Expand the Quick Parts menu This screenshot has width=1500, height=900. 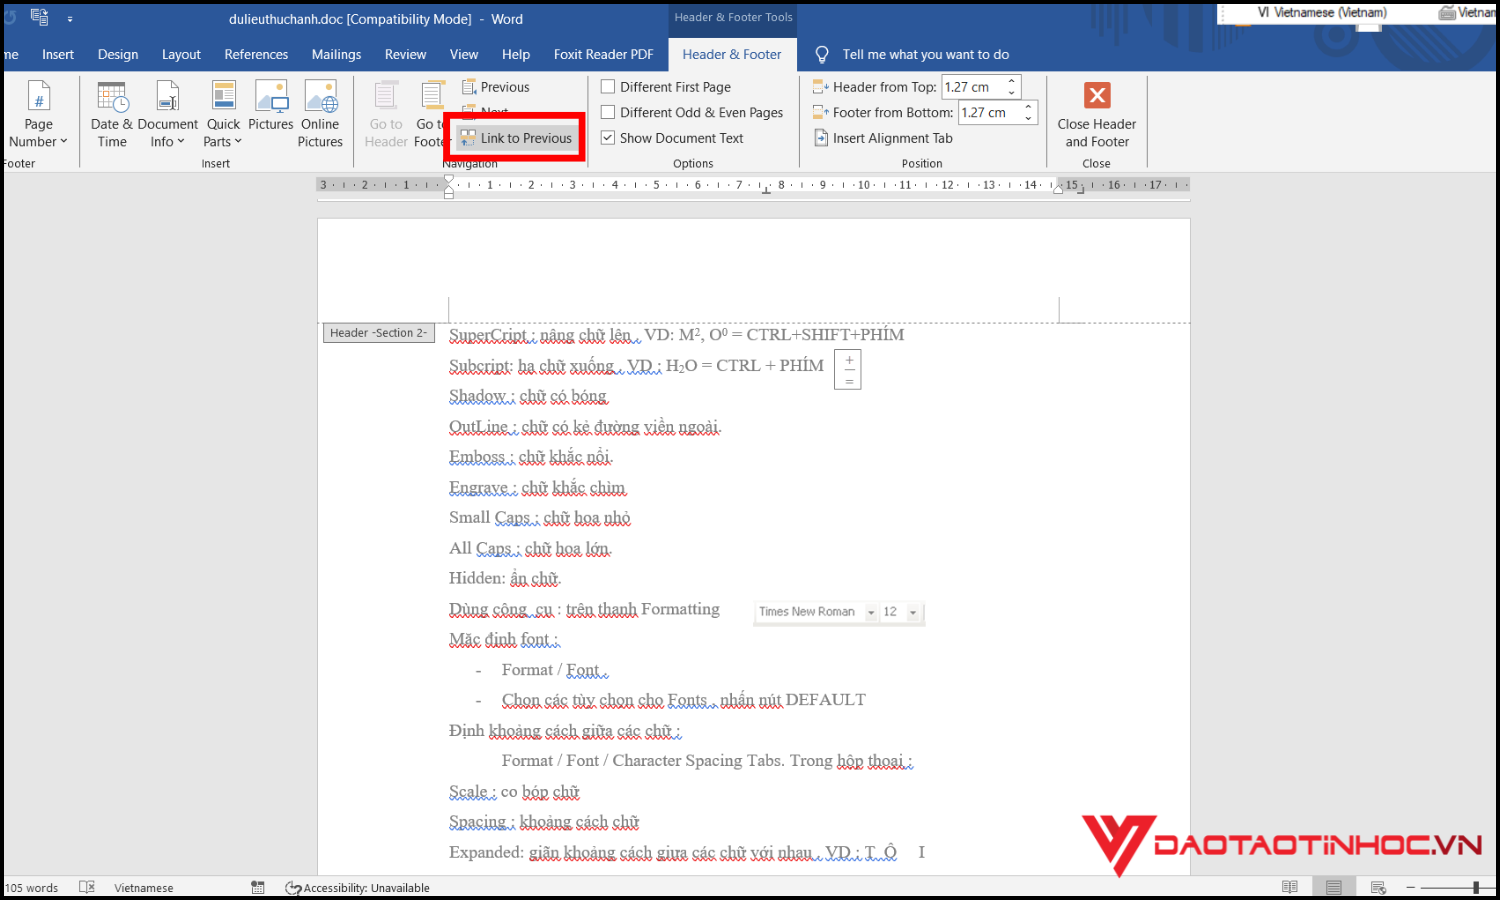click(x=223, y=141)
